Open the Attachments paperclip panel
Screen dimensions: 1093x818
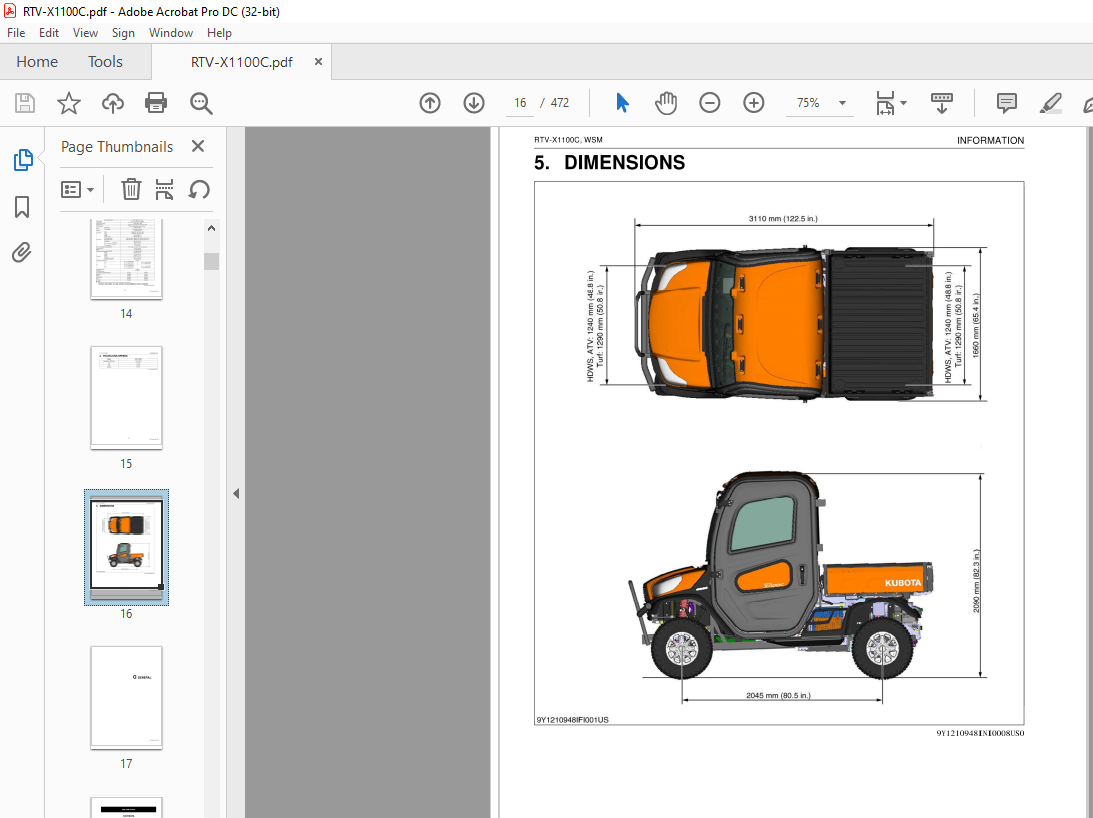coord(22,252)
